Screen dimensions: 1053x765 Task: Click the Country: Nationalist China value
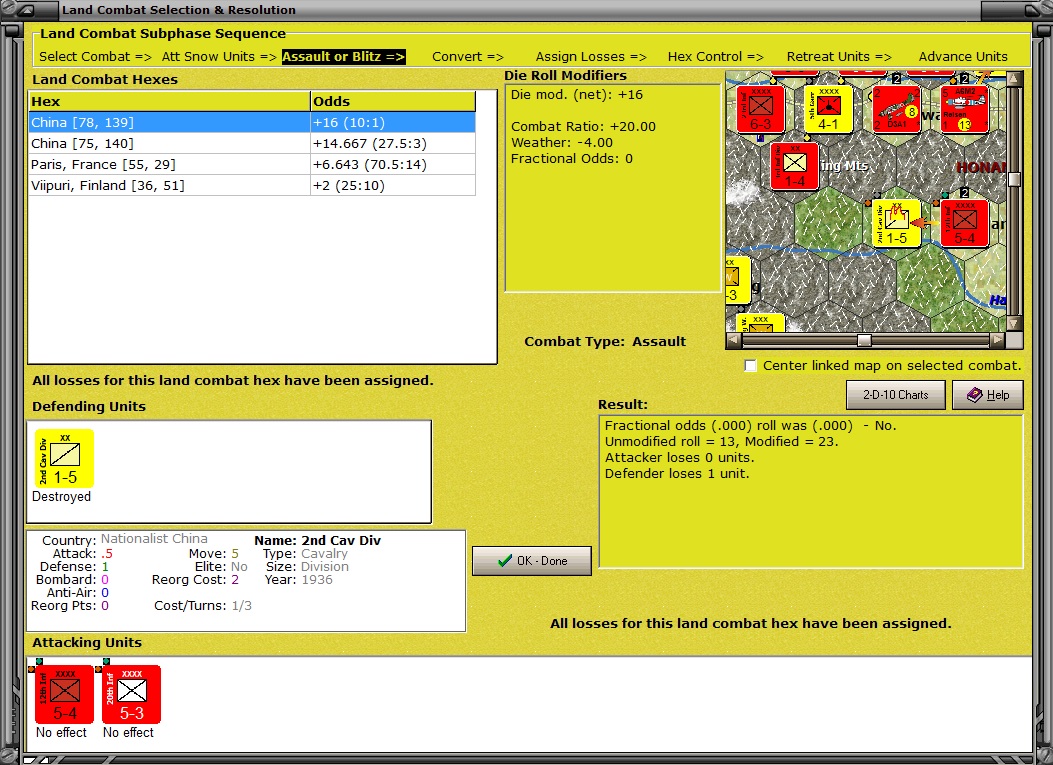154,539
